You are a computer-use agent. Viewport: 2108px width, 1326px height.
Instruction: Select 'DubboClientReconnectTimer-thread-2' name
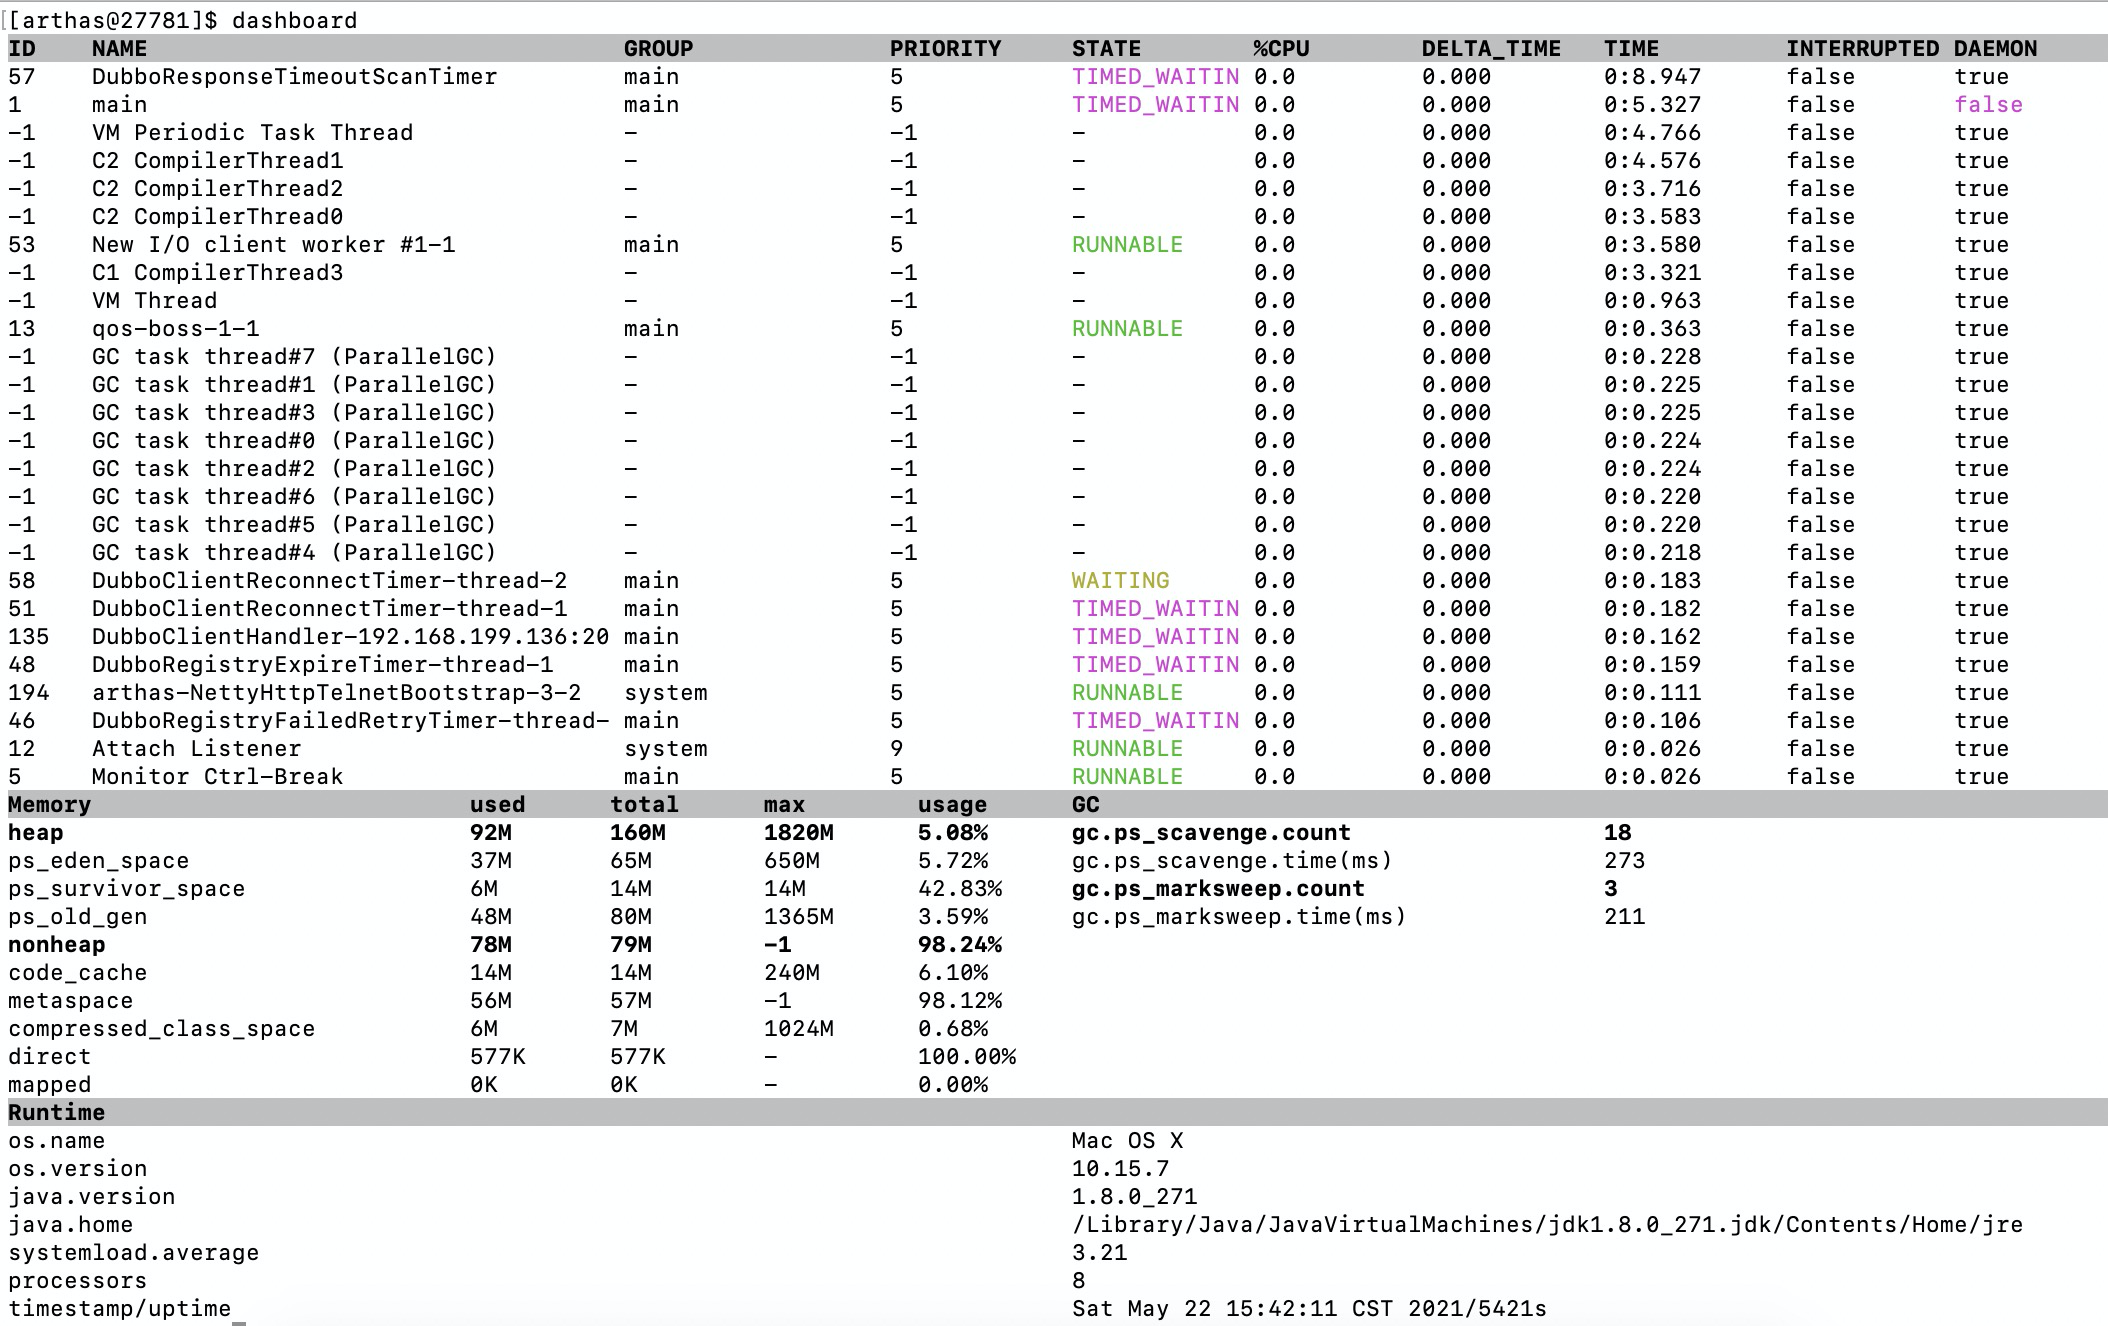(x=329, y=580)
